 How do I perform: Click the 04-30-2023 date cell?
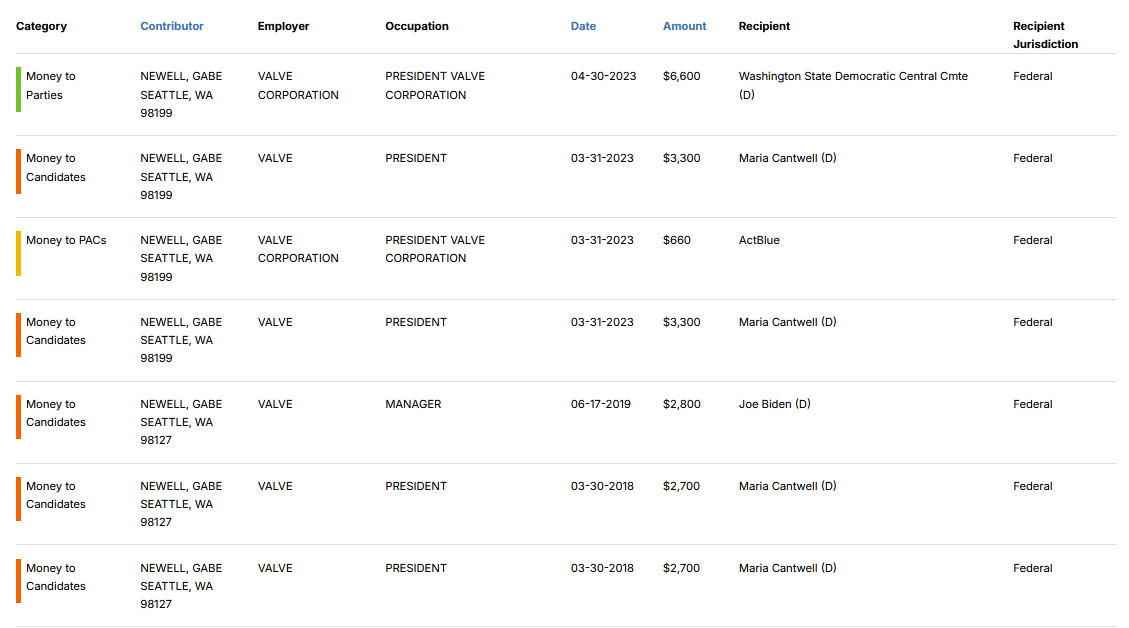point(603,76)
